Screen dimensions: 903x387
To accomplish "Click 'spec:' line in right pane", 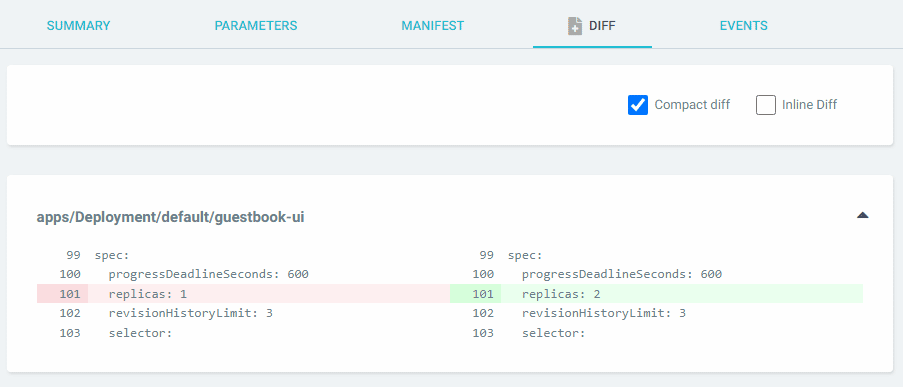I will pos(525,255).
